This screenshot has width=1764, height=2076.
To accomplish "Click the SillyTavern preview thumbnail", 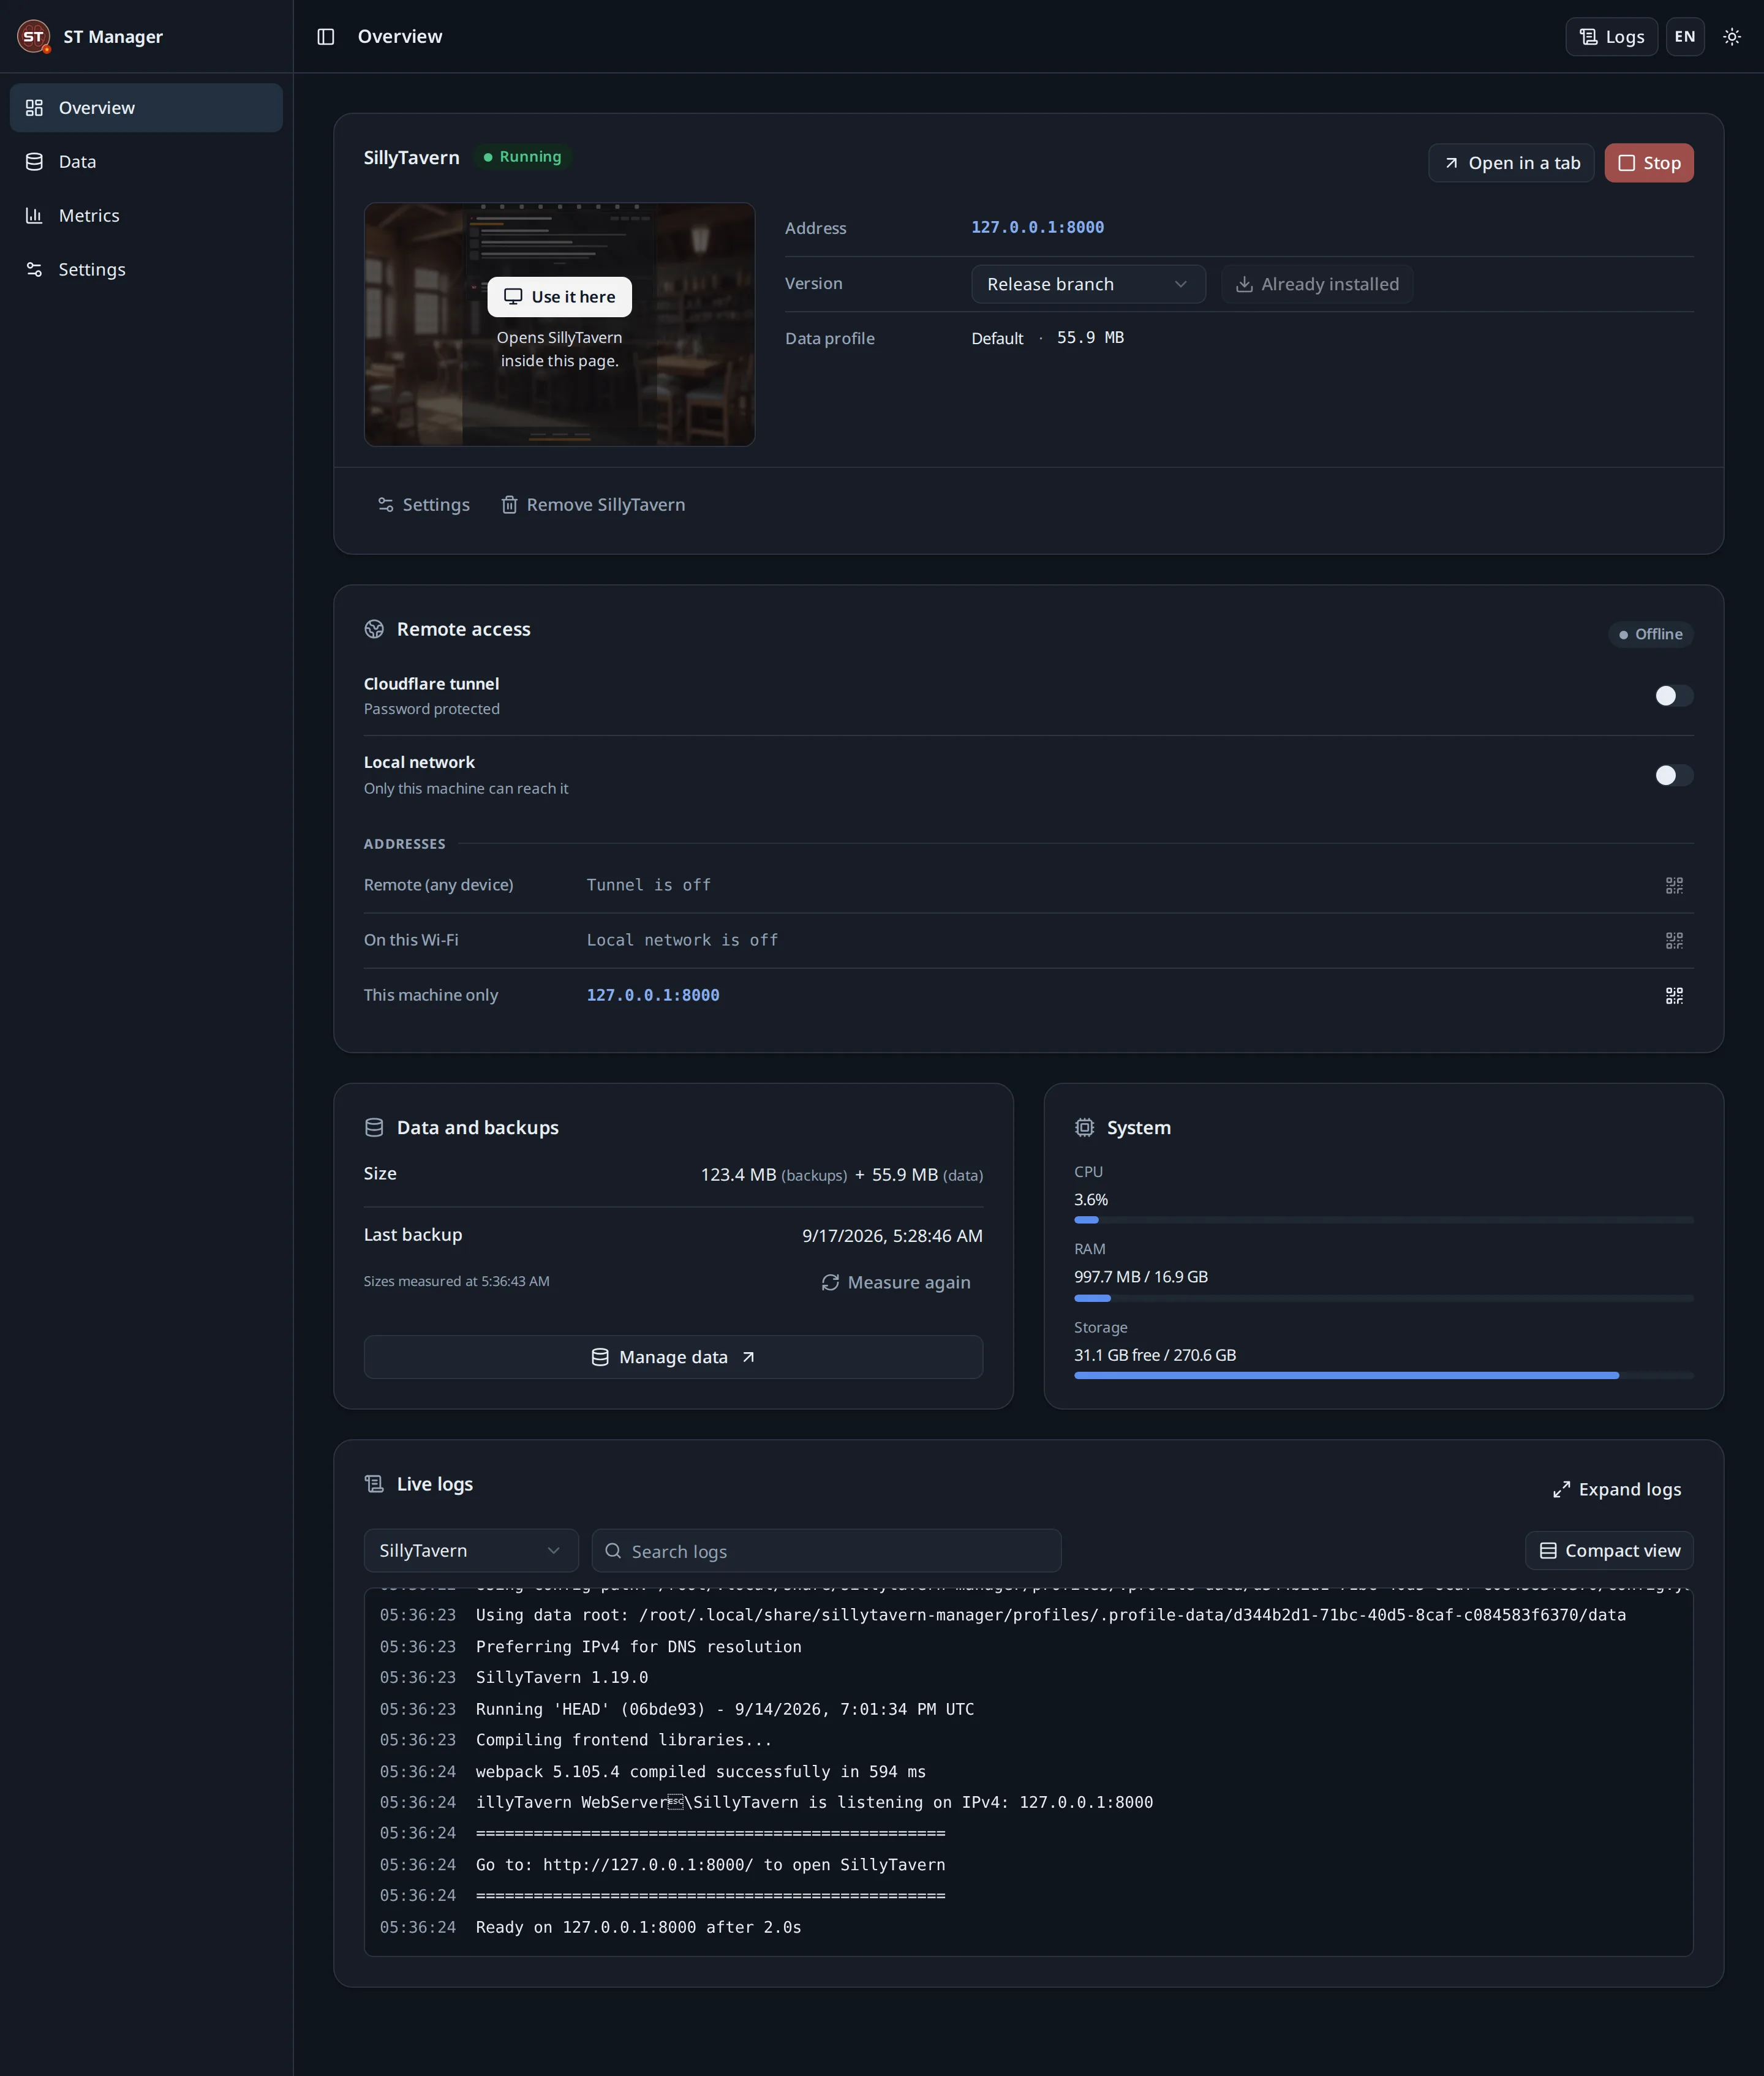I will point(559,325).
